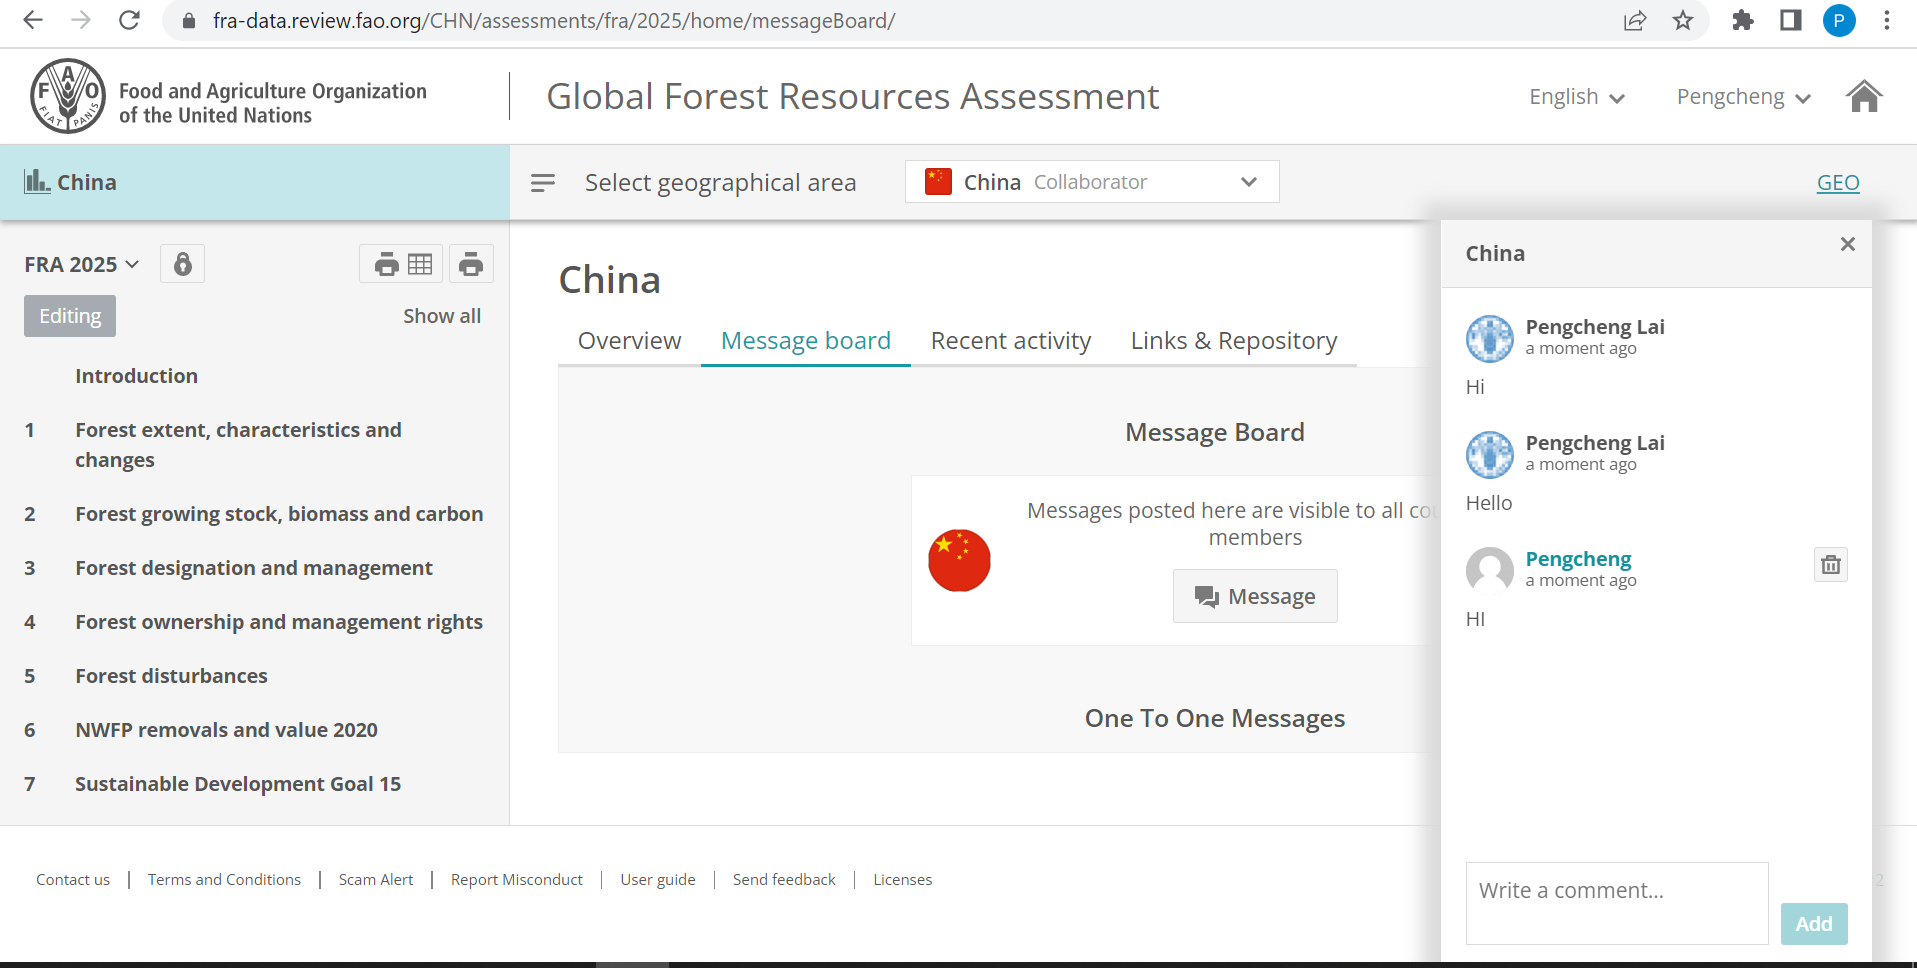Expand the English language dropdown
The height and width of the screenshot is (968, 1917).
[1575, 96]
